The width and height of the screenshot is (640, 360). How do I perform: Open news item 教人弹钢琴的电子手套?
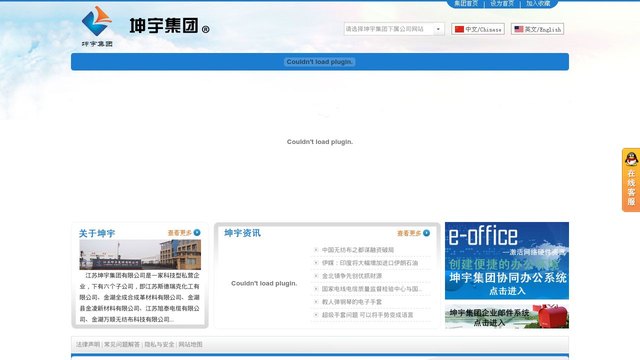(x=352, y=302)
